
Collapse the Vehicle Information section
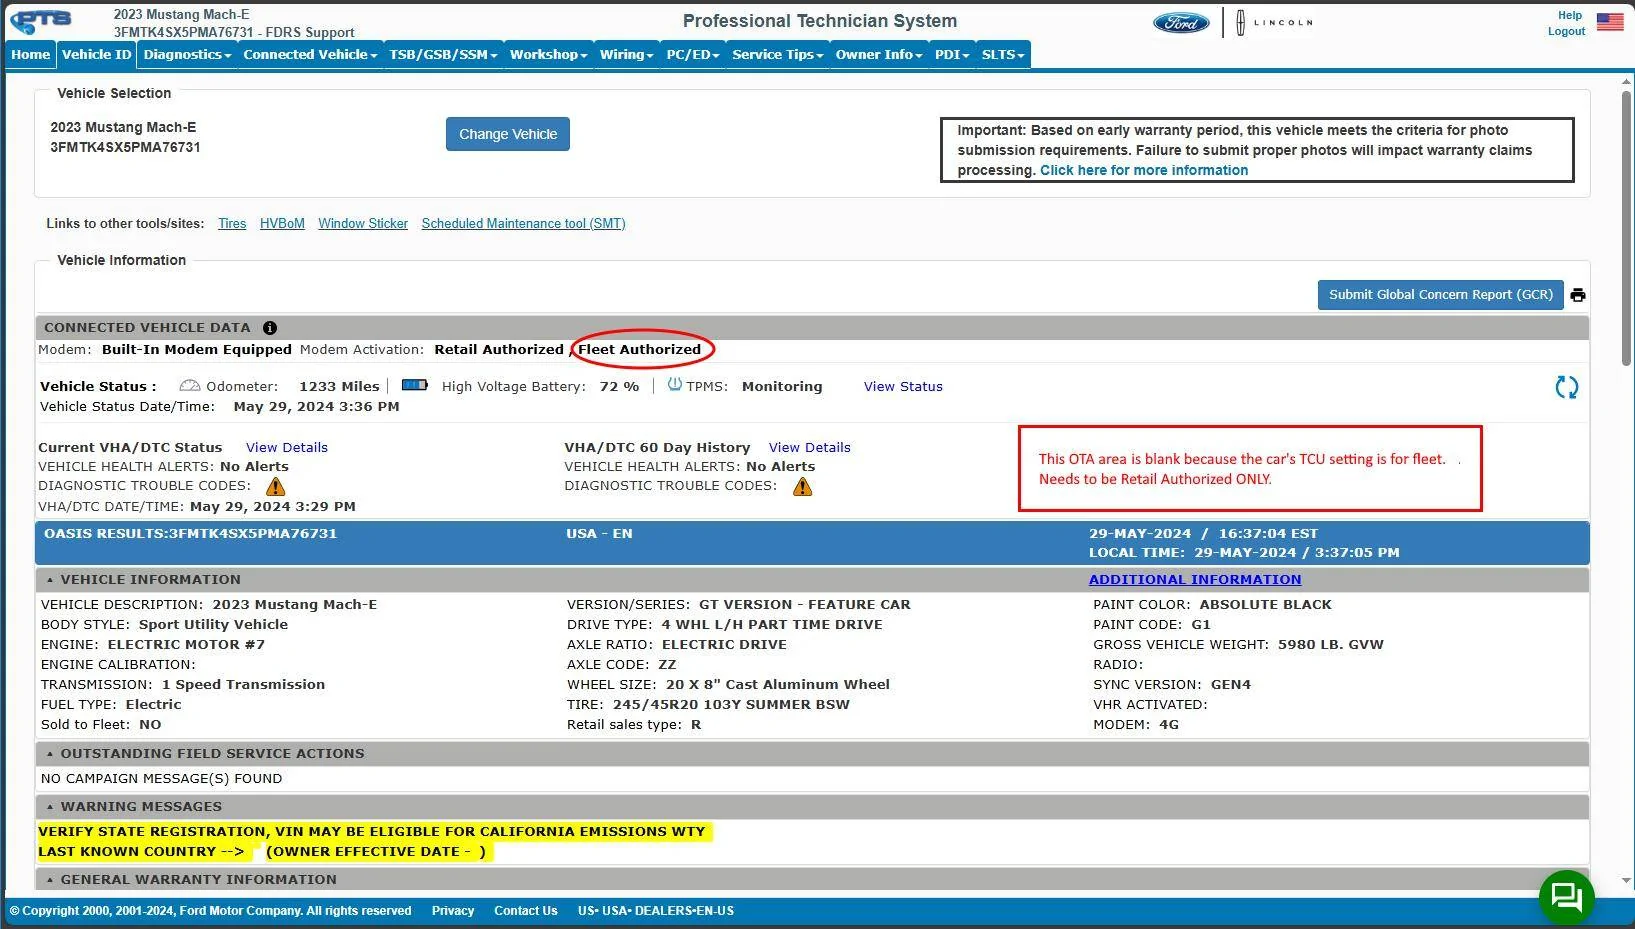click(x=50, y=580)
